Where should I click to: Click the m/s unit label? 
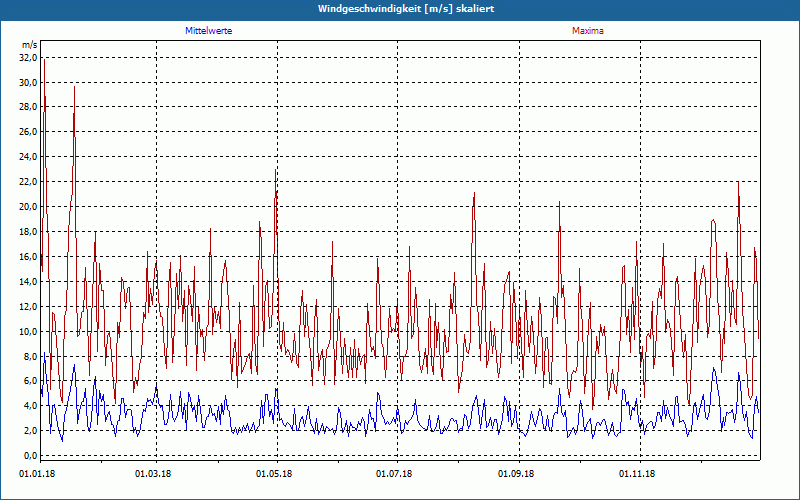click(x=30, y=45)
